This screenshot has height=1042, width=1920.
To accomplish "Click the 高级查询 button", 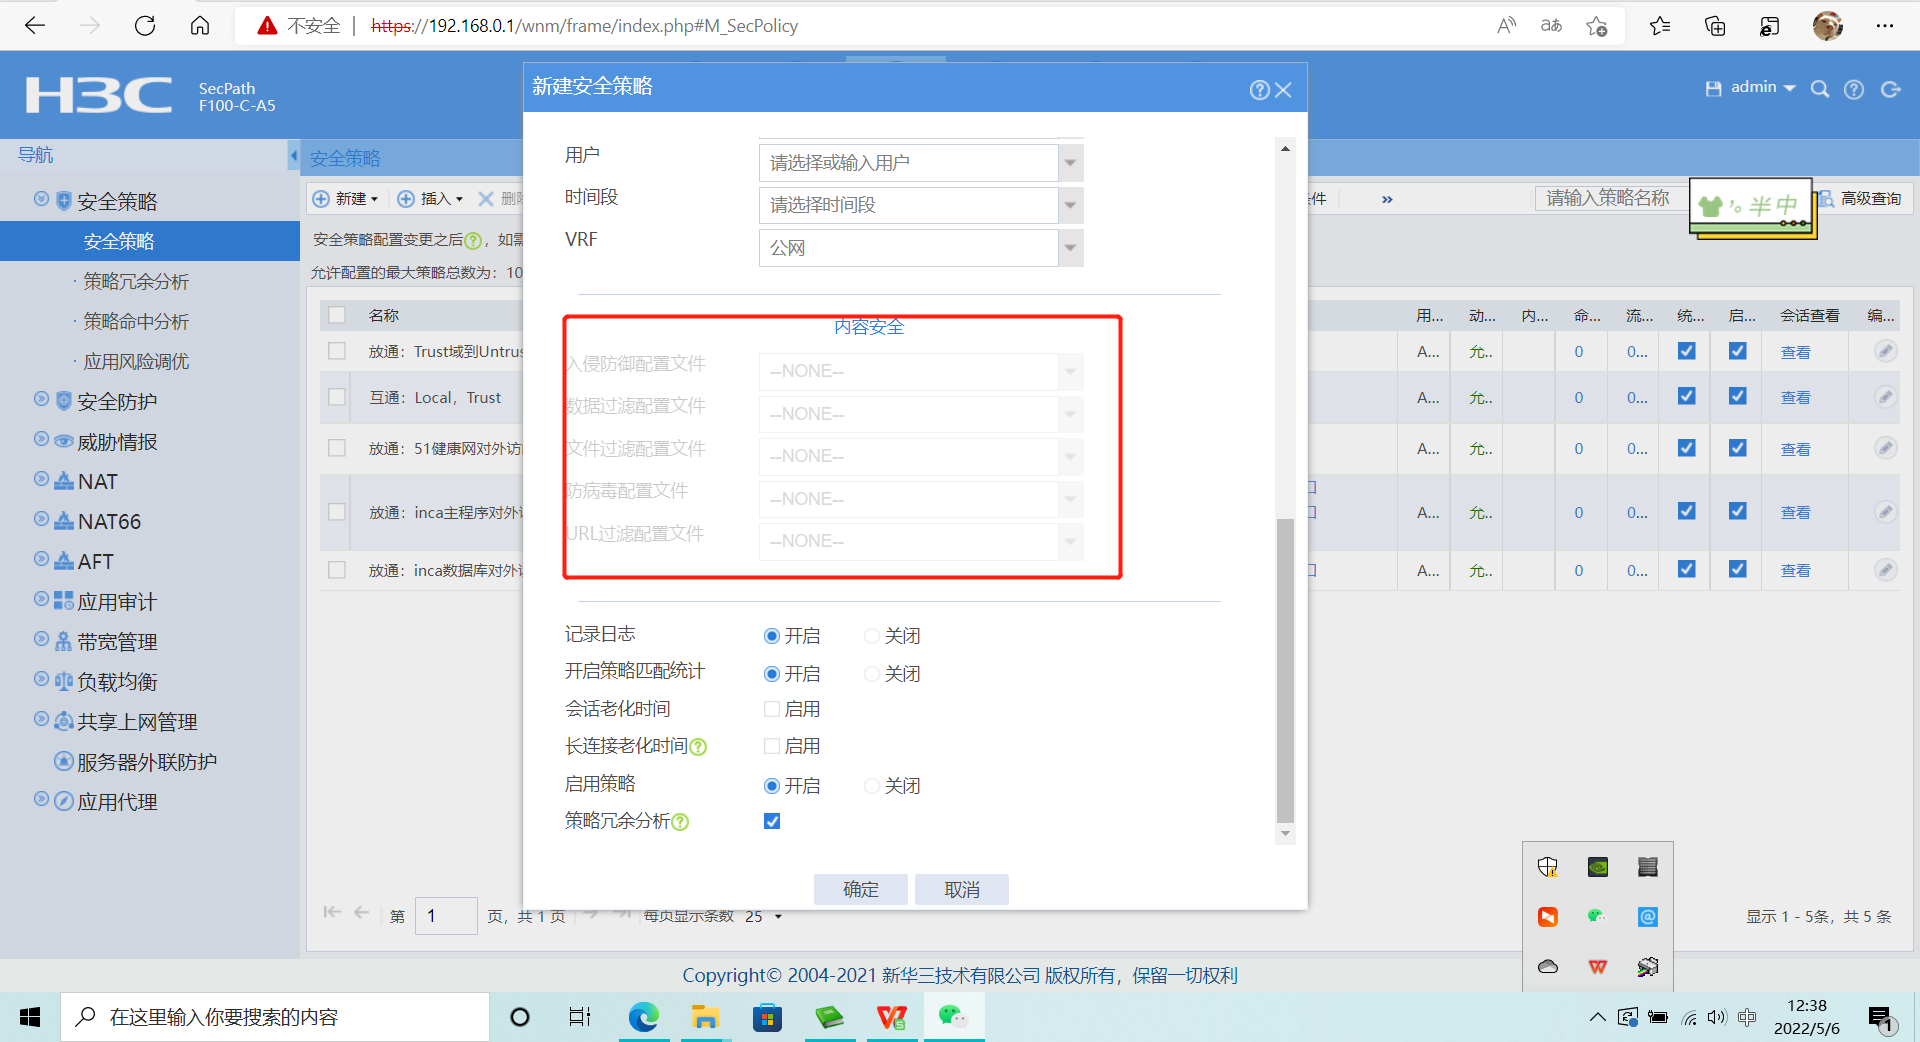I will (x=1862, y=198).
